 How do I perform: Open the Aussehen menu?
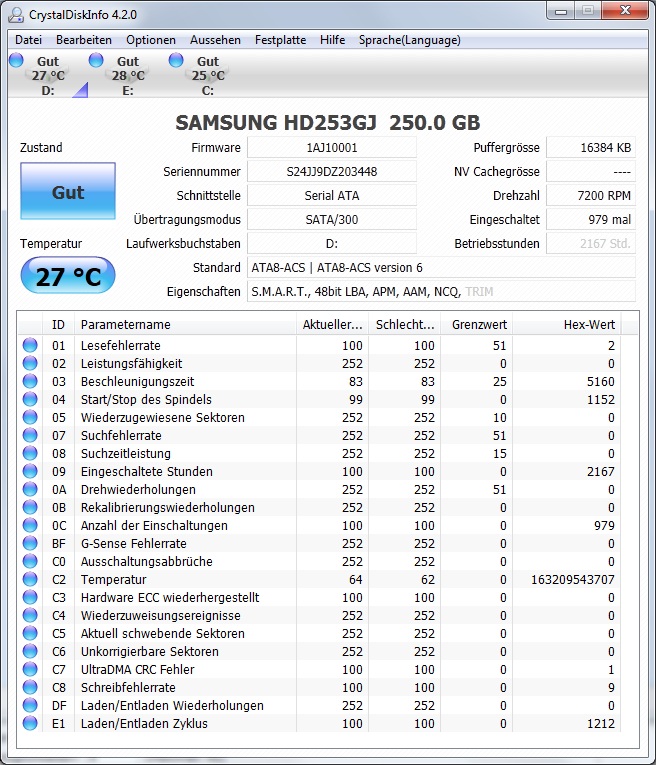(215, 40)
